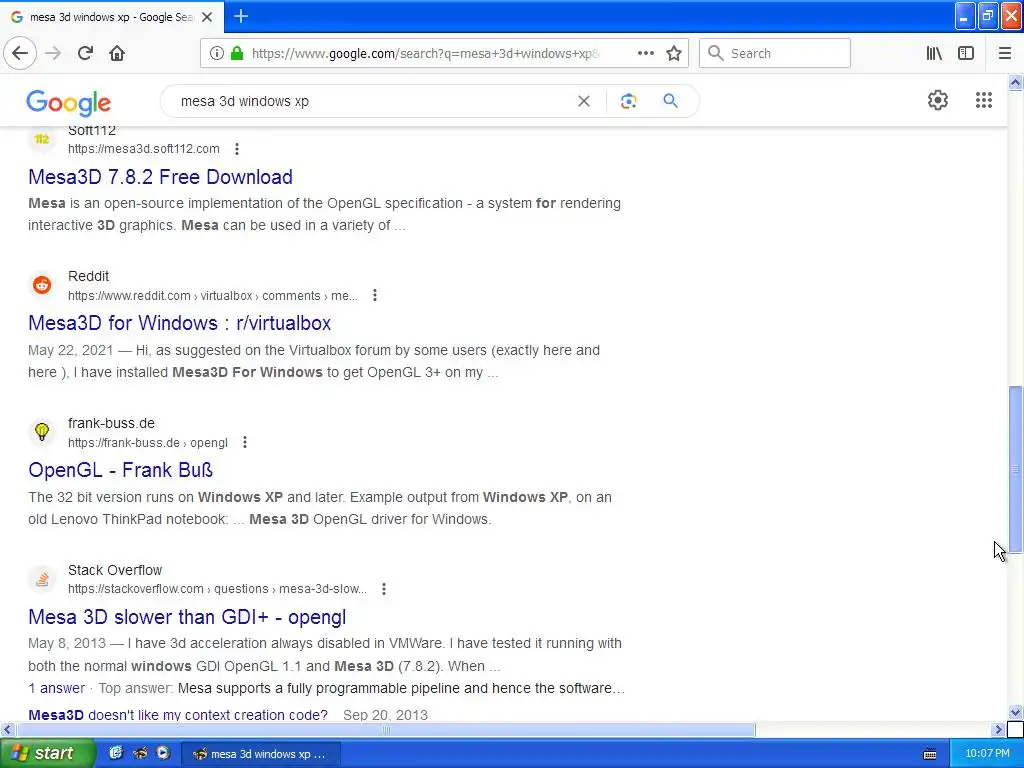Screen dimensions: 1024x768
Task: Click the stackoverflow.com questions breadcrumb URL
Action: (x=217, y=589)
